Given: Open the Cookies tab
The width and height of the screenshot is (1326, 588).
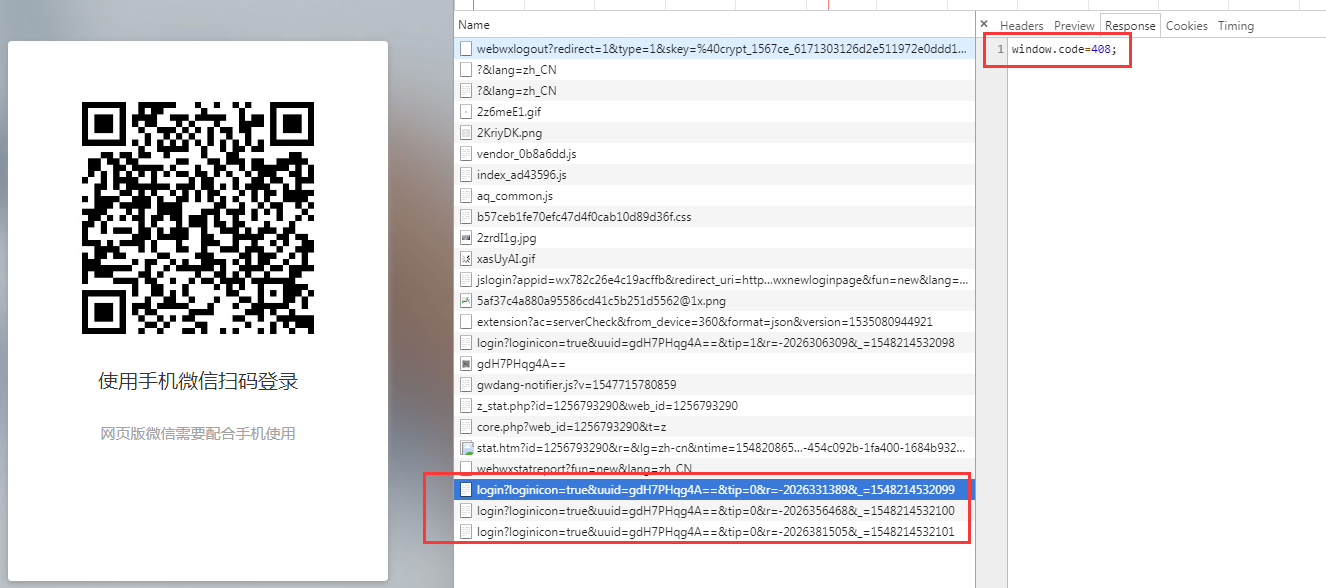Looking at the screenshot, I should 1187,26.
